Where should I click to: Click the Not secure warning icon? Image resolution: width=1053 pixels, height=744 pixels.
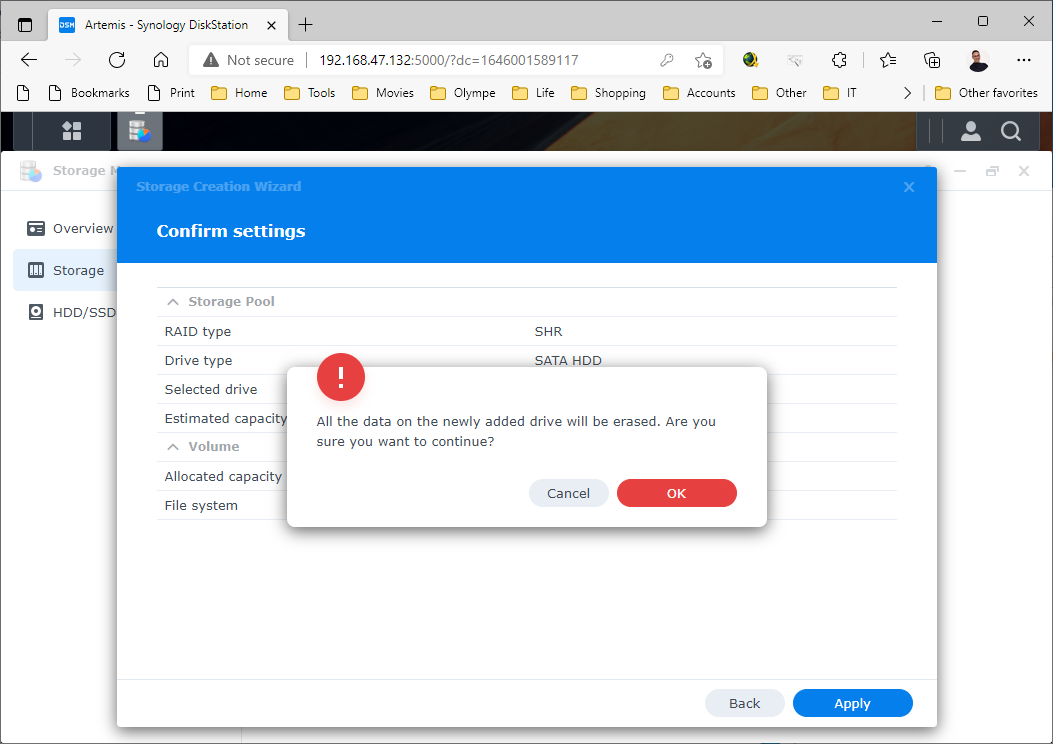[x=211, y=60]
